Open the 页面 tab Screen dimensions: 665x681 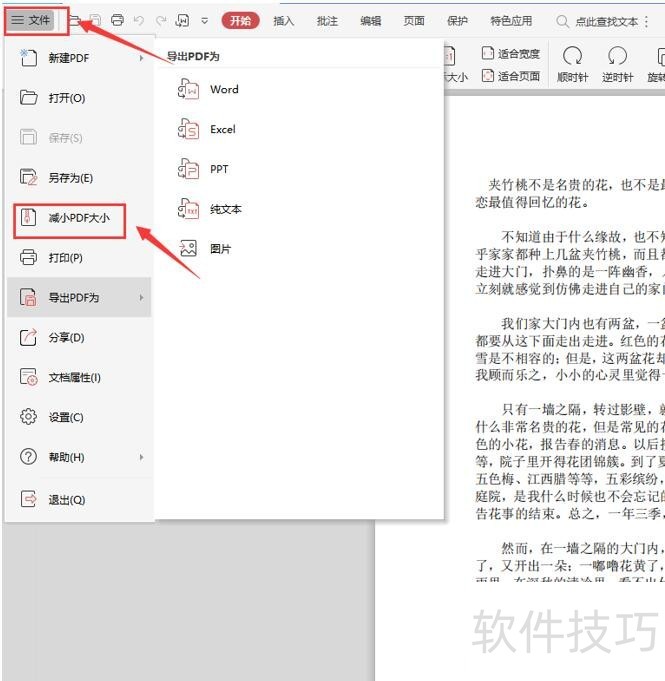pos(414,21)
